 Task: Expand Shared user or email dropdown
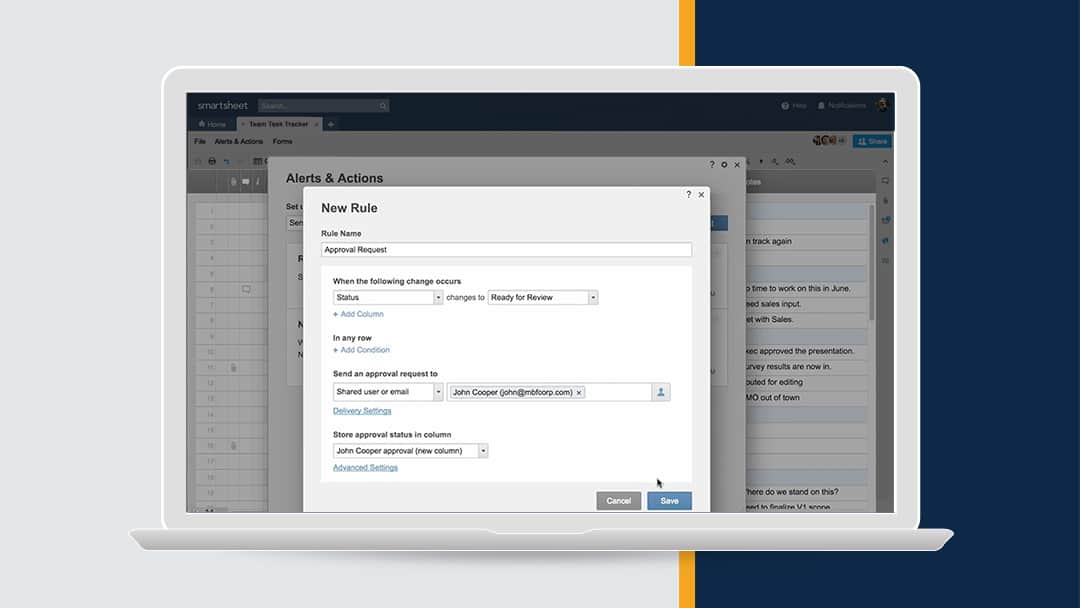pos(438,393)
